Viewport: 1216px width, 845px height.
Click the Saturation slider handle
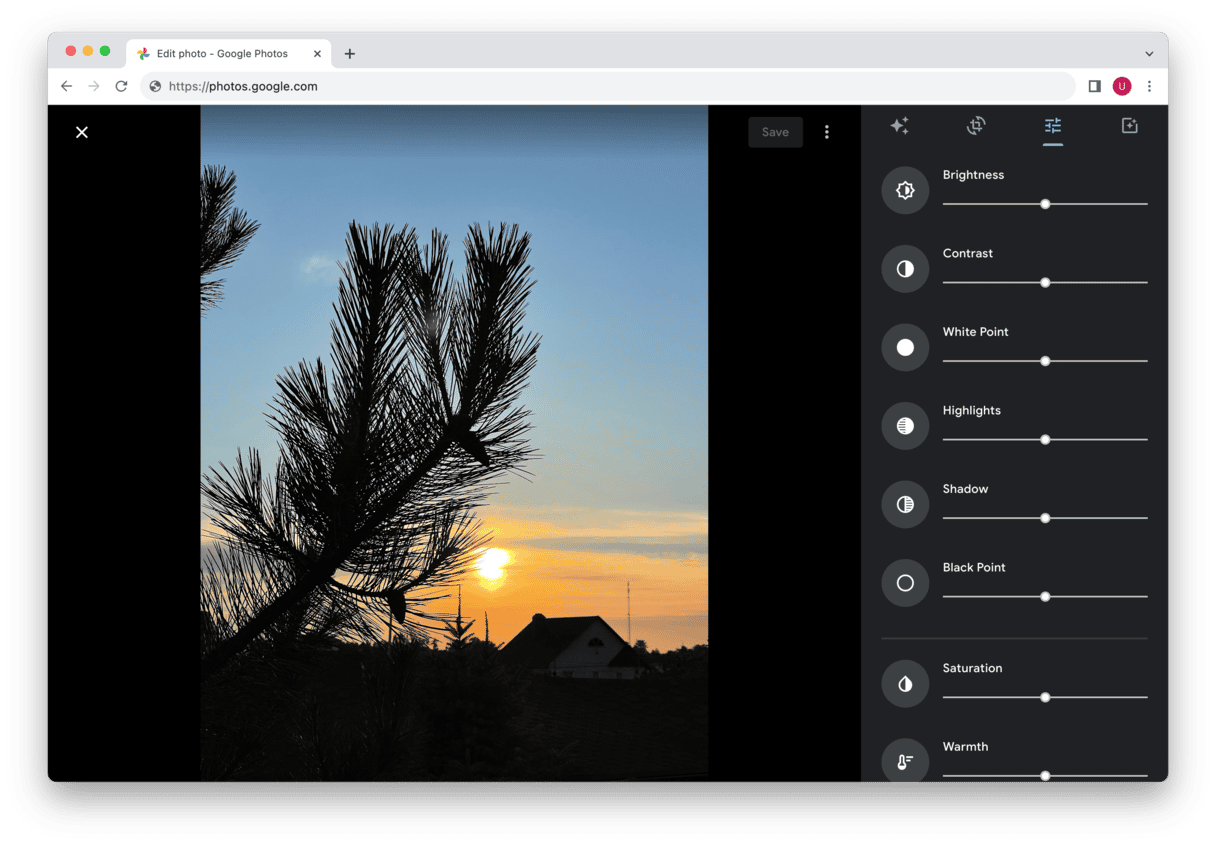point(1045,698)
